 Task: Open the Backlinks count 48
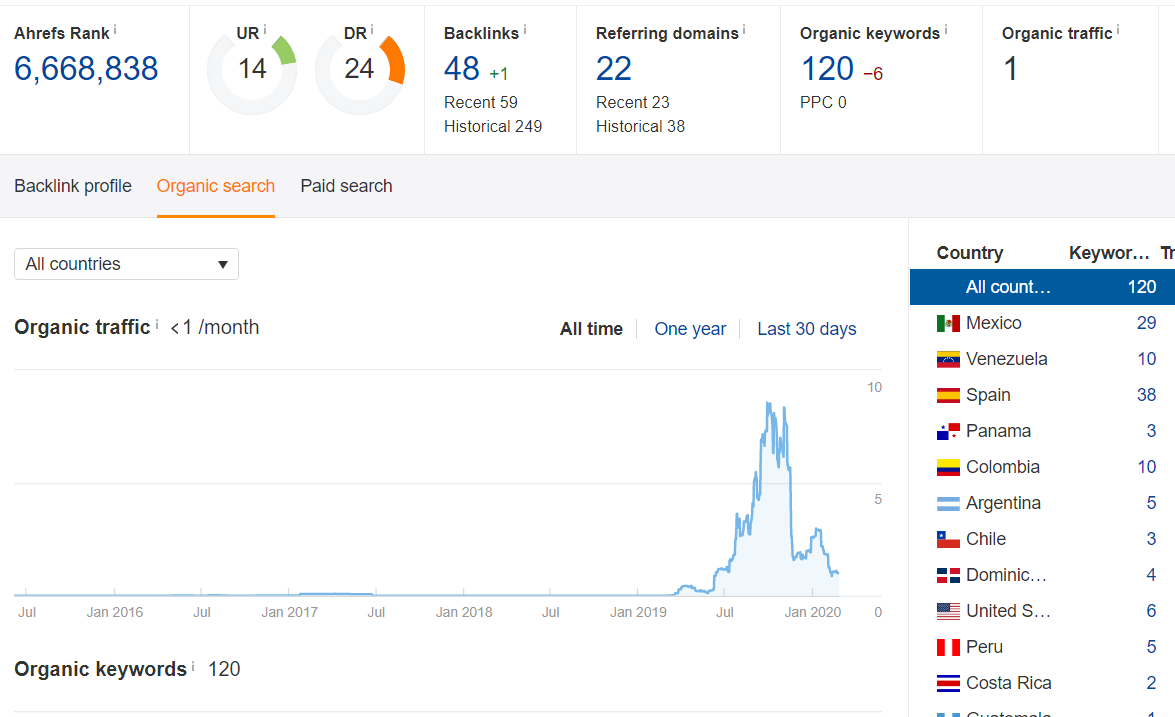pos(462,69)
